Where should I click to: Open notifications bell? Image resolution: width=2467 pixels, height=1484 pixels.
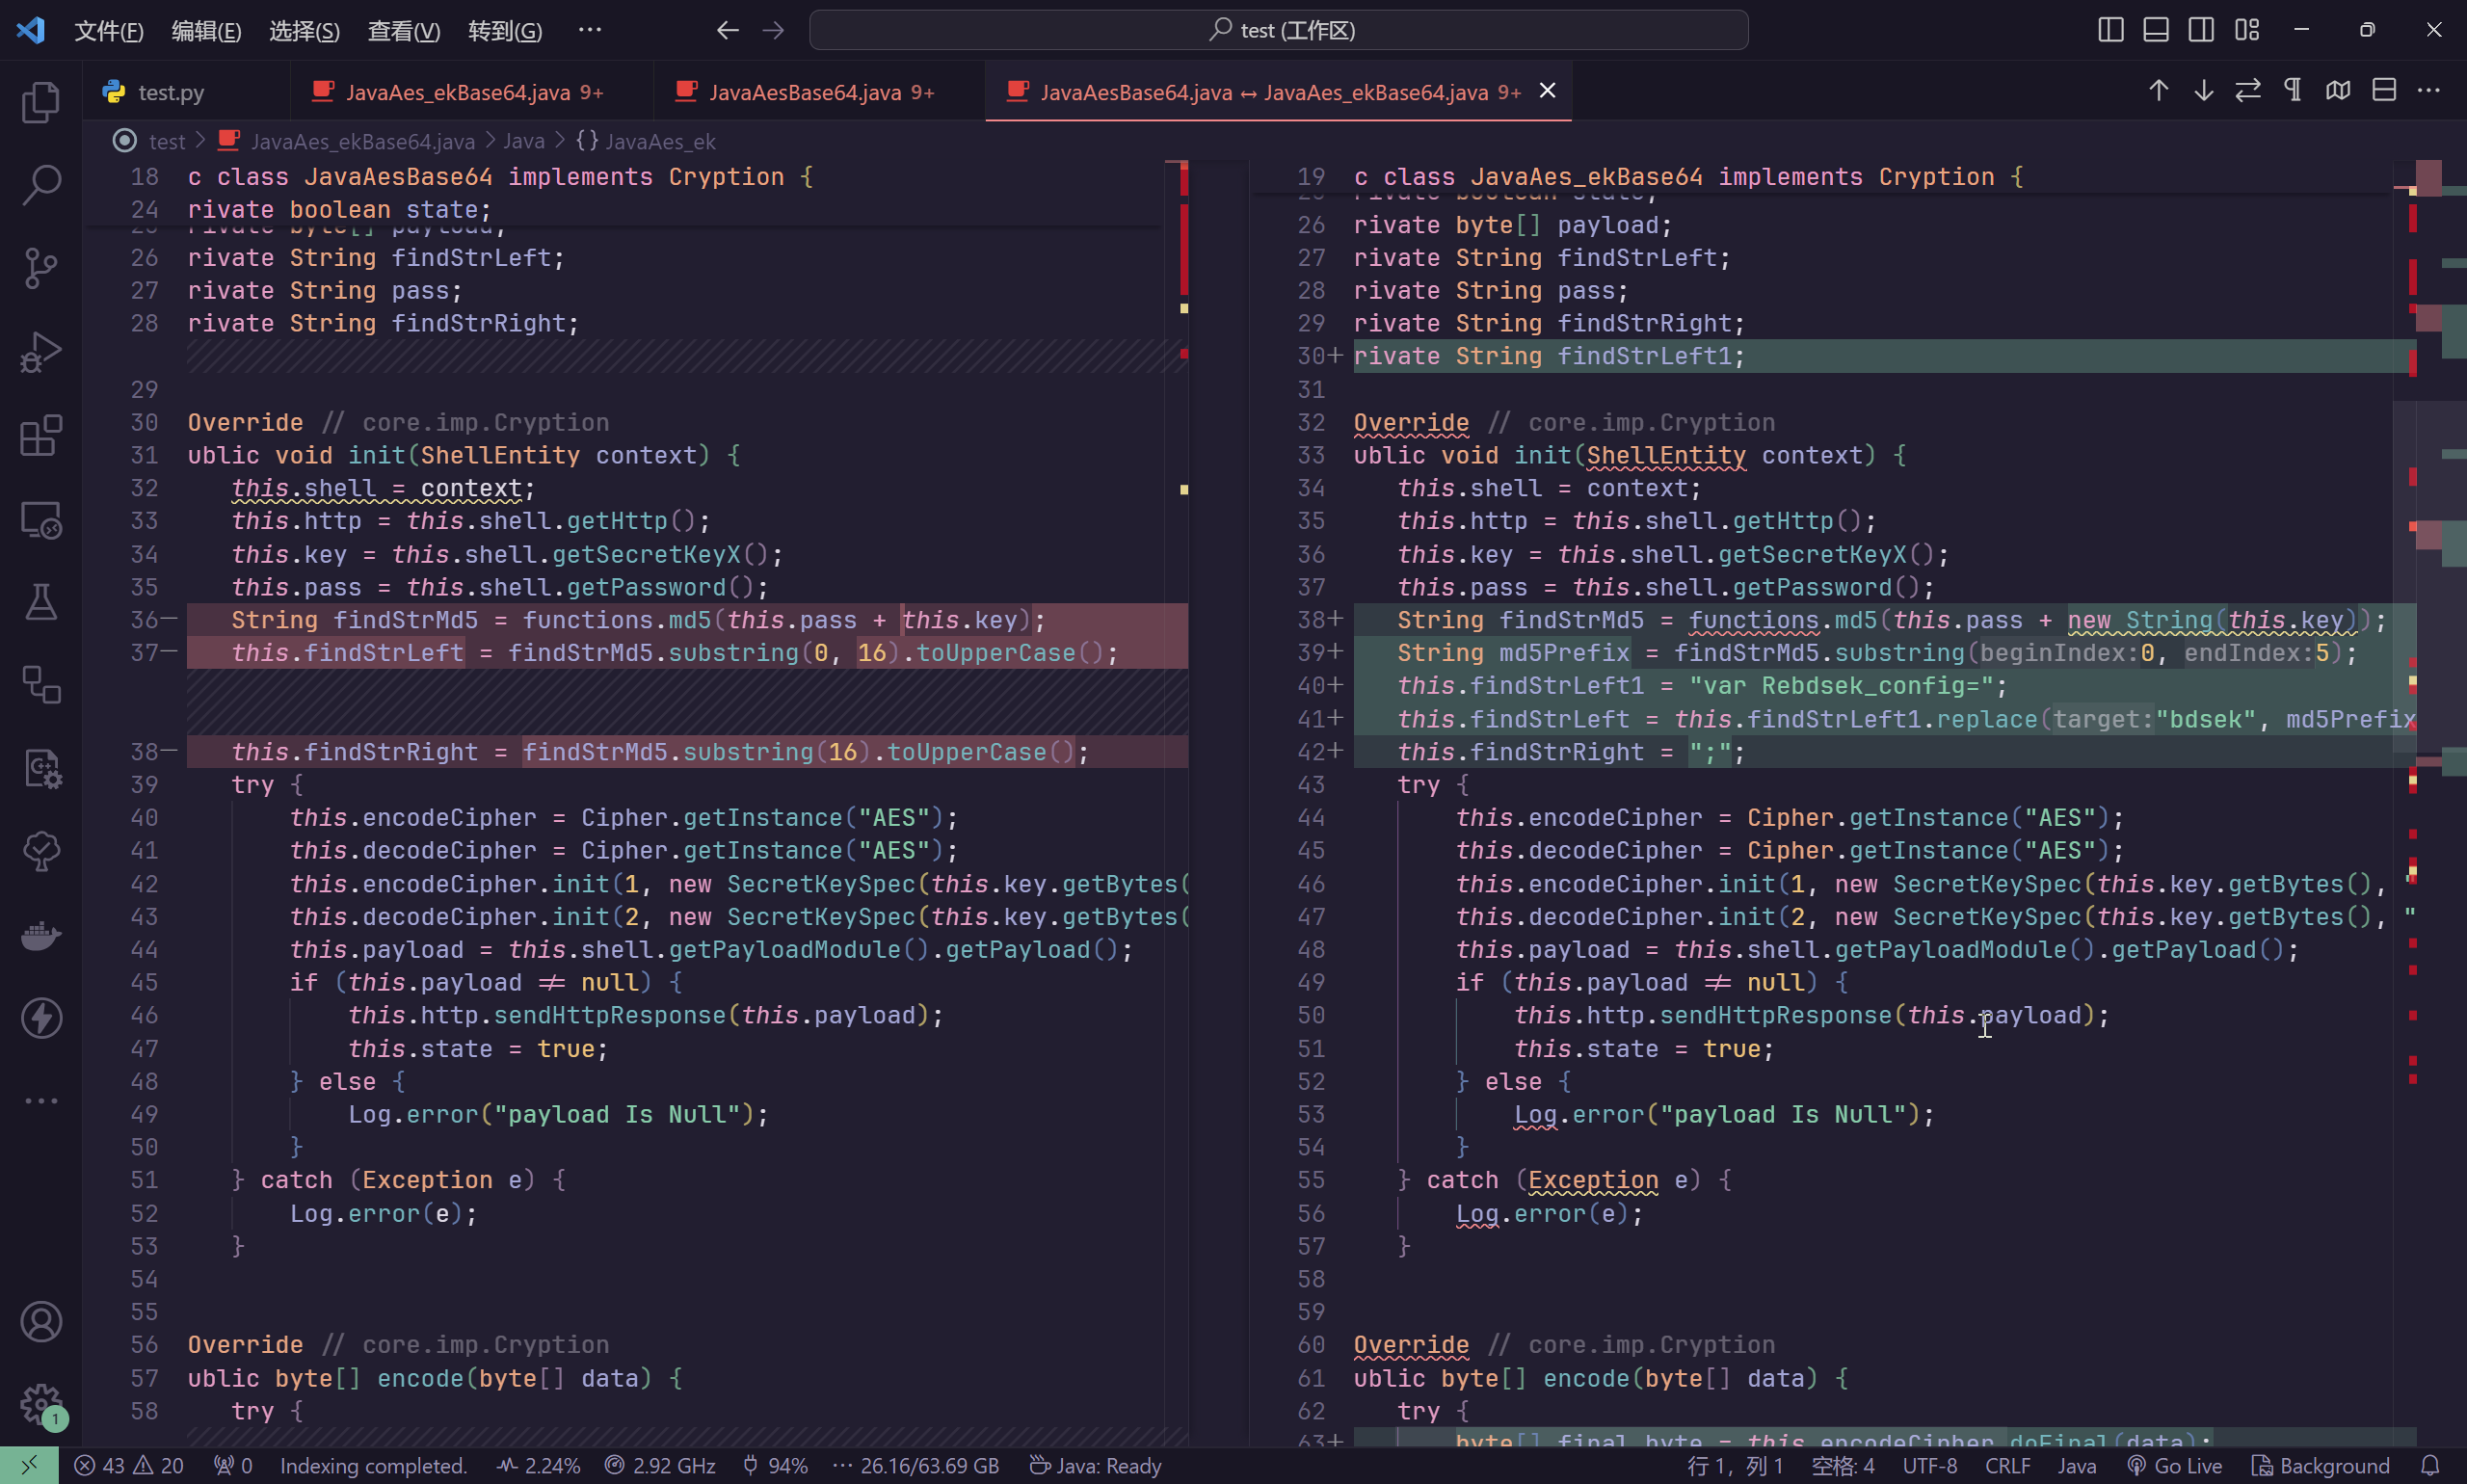coord(2430,1465)
